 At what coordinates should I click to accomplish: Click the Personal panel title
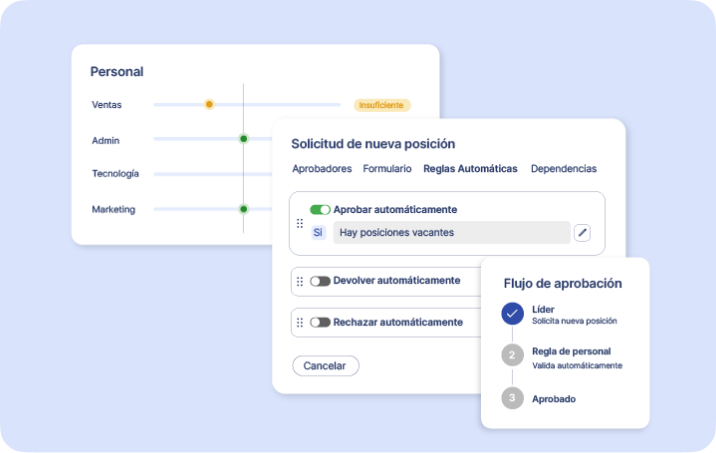point(117,72)
